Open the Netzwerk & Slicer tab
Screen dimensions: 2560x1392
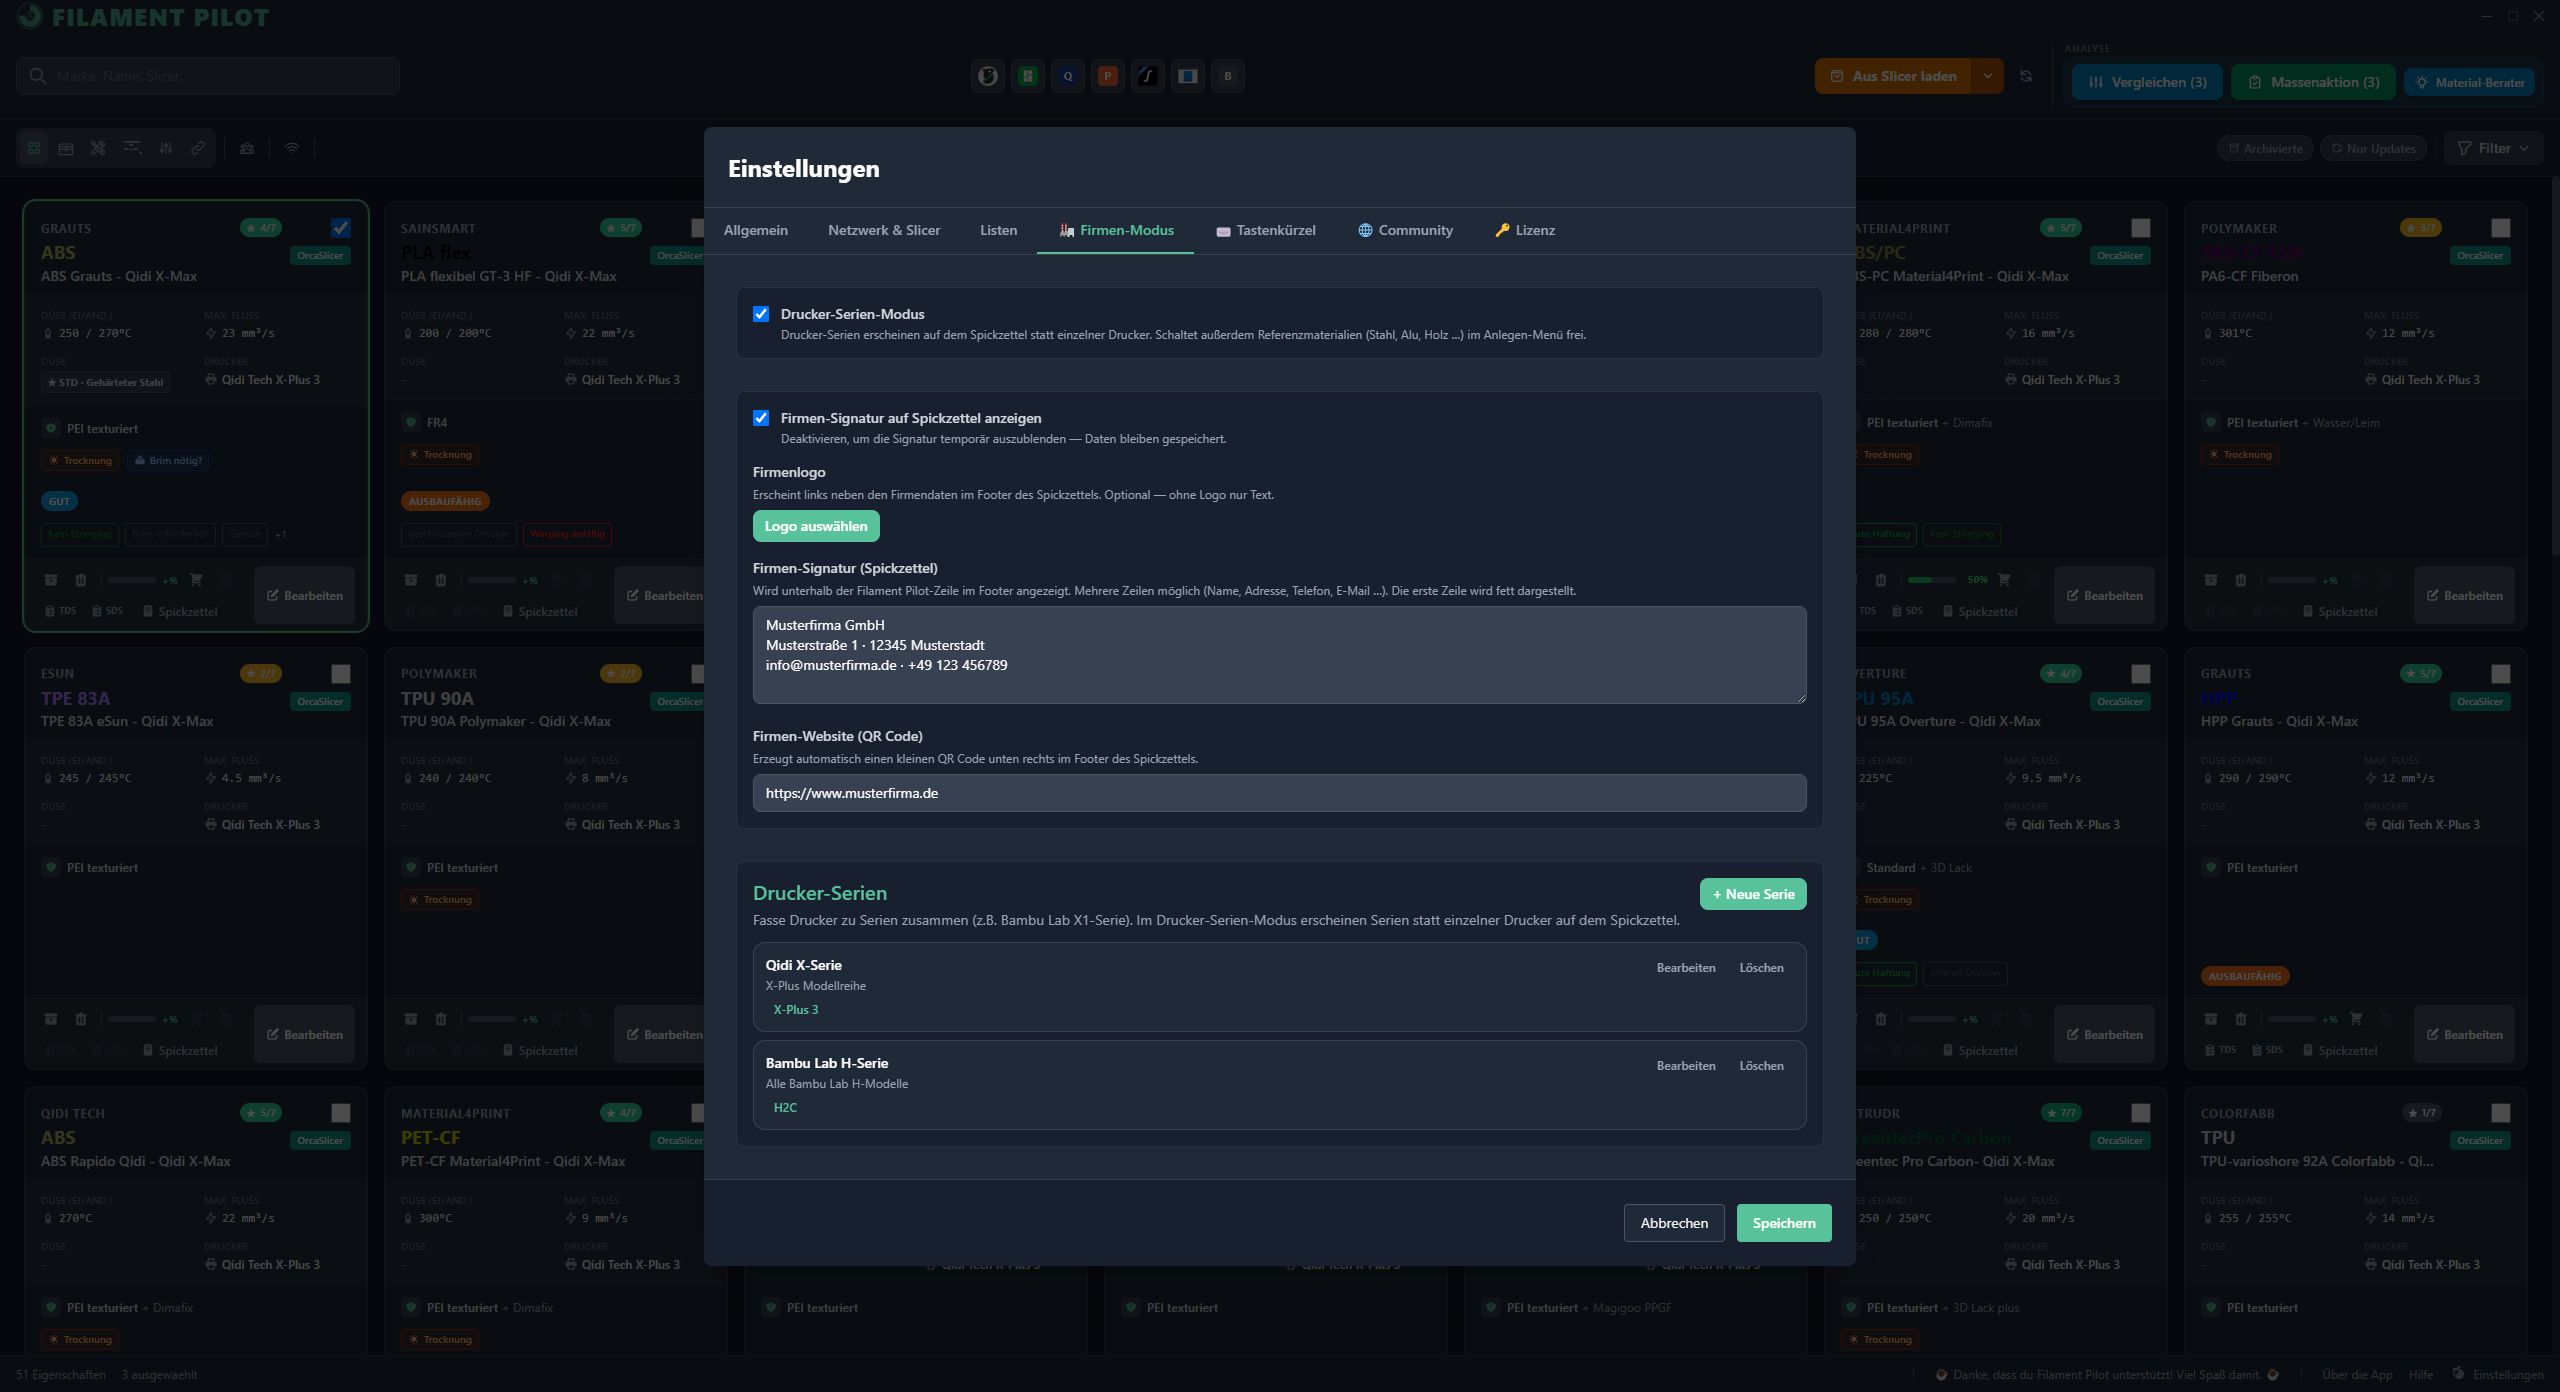[884, 230]
